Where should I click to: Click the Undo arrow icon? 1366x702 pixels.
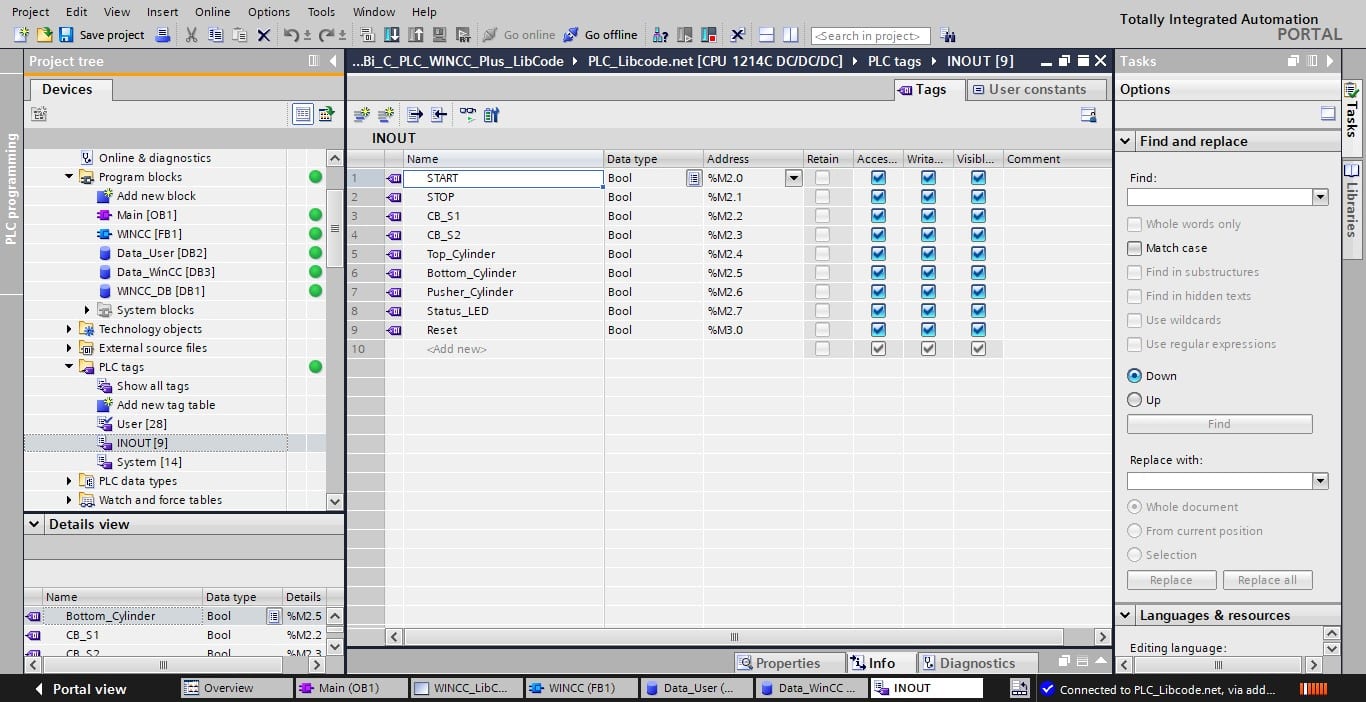291,35
